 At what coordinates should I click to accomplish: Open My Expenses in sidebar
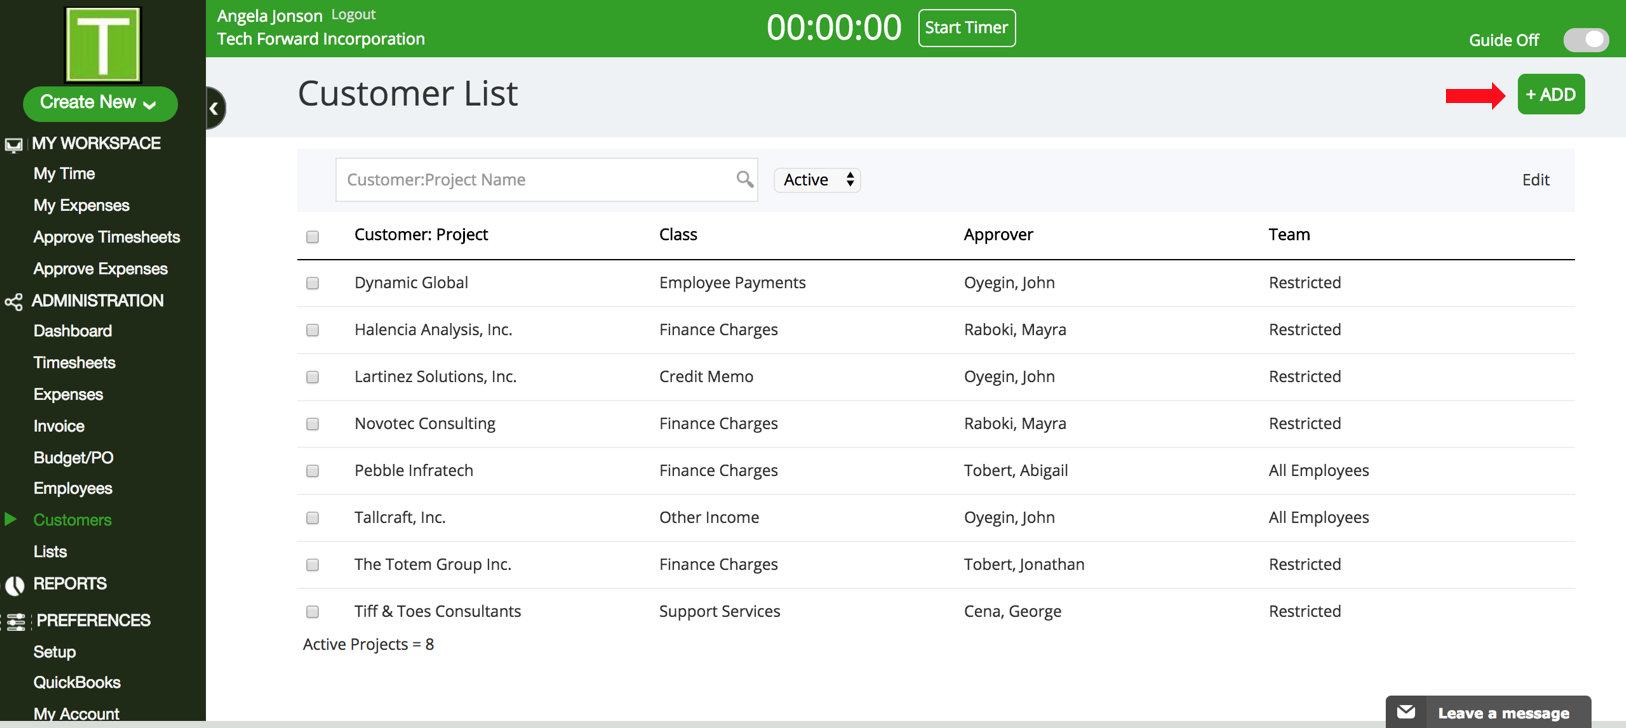point(81,206)
